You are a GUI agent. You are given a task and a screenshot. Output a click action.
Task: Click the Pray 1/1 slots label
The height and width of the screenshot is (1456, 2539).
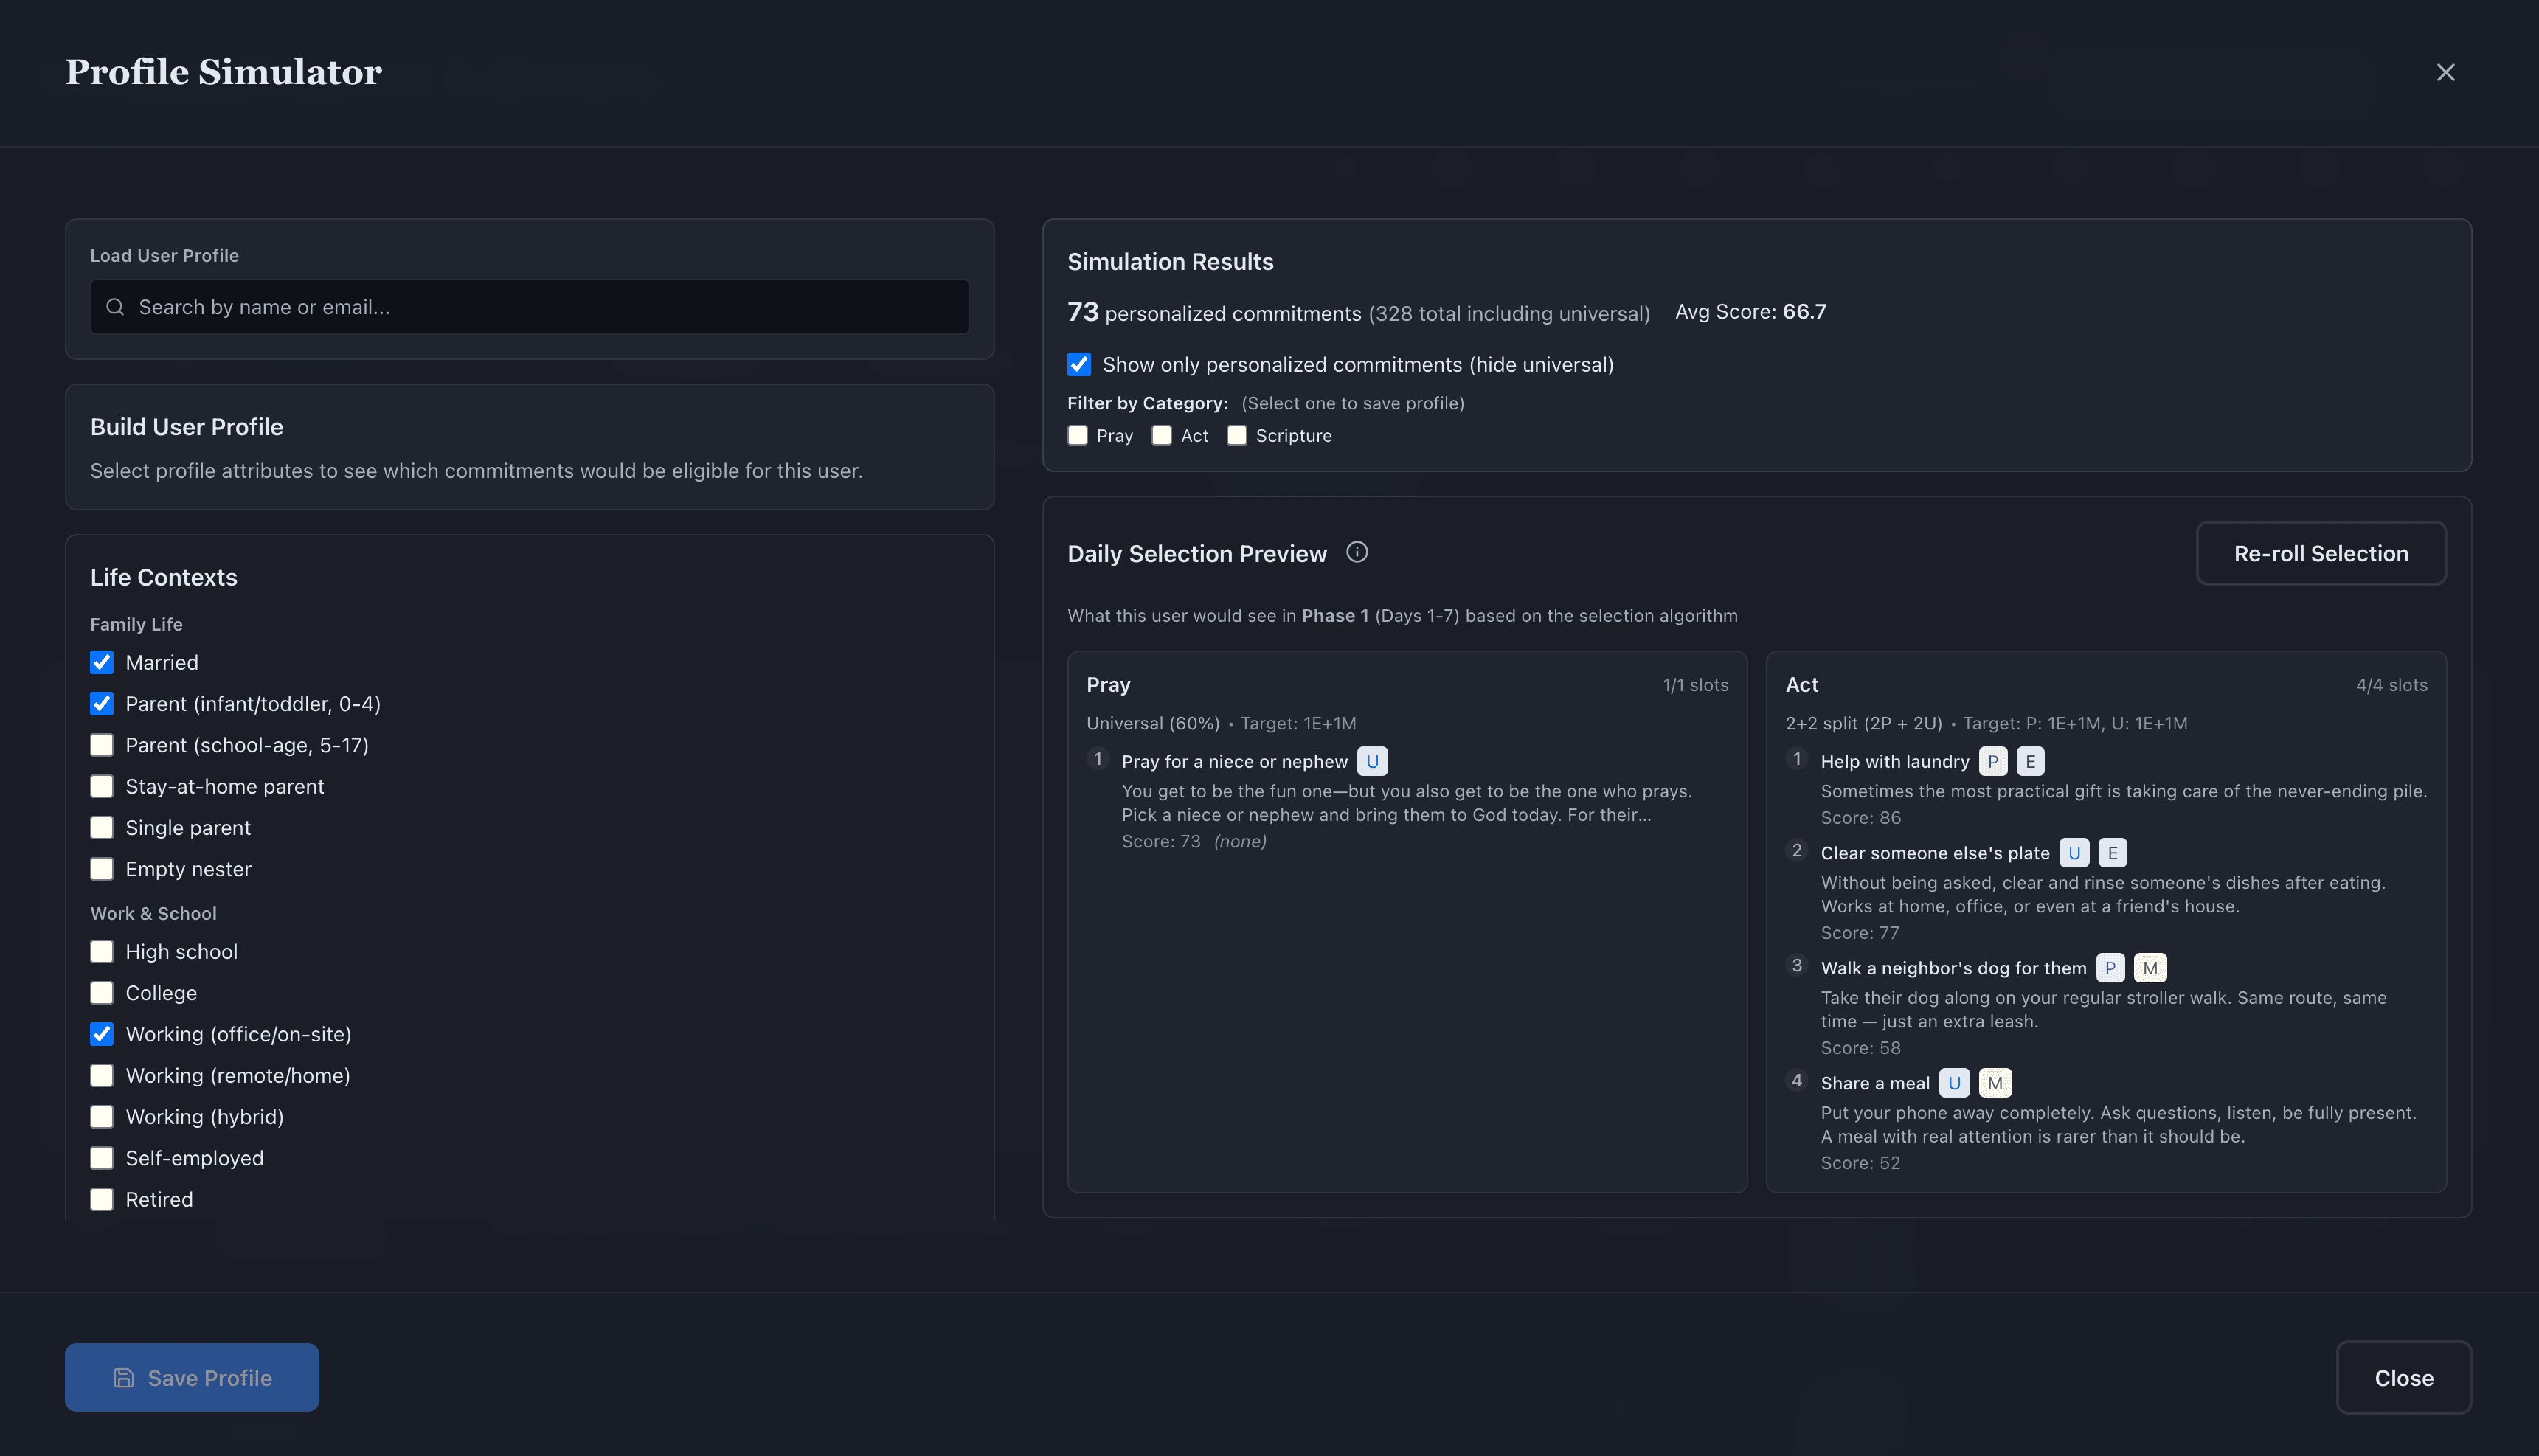pyautogui.click(x=1695, y=685)
